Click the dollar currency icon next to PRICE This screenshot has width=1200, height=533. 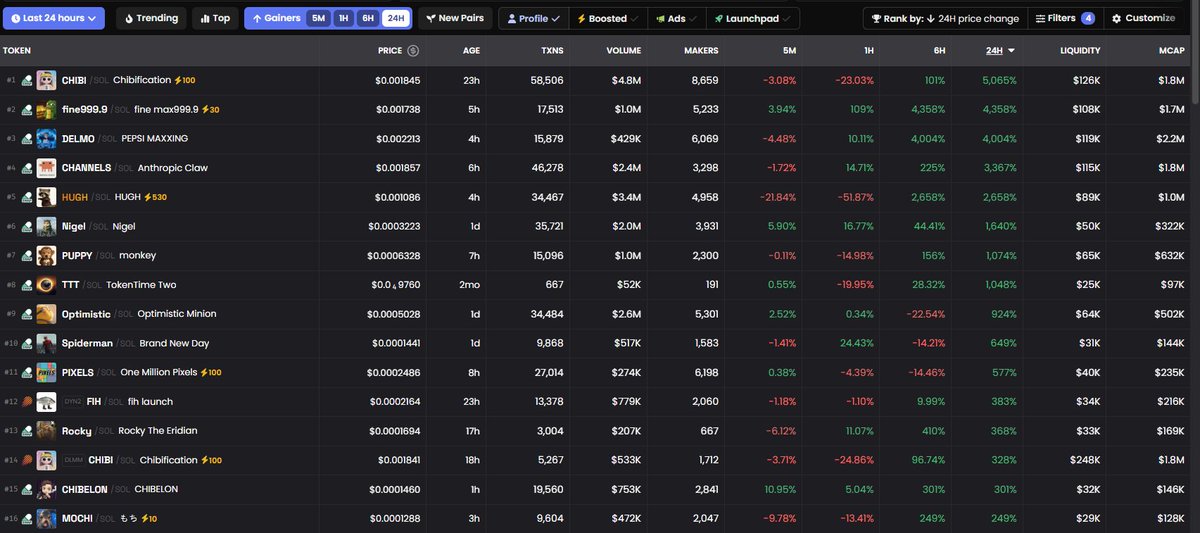414,50
